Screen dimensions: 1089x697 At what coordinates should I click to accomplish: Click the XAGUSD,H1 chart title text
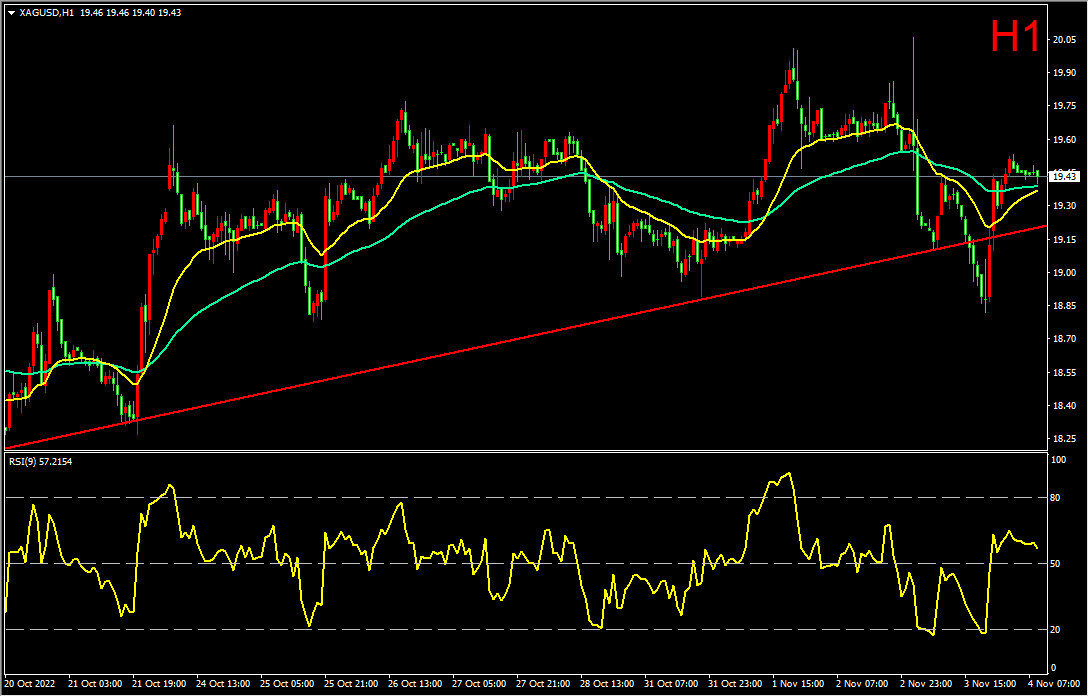(x=48, y=12)
